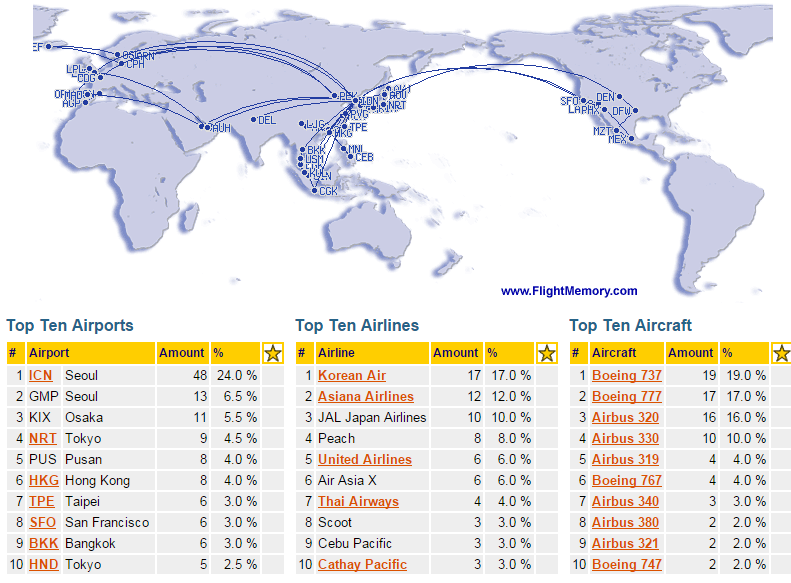Open the Airbus 340 link
Image resolution: width=791 pixels, height=583 pixels.
pos(625,501)
